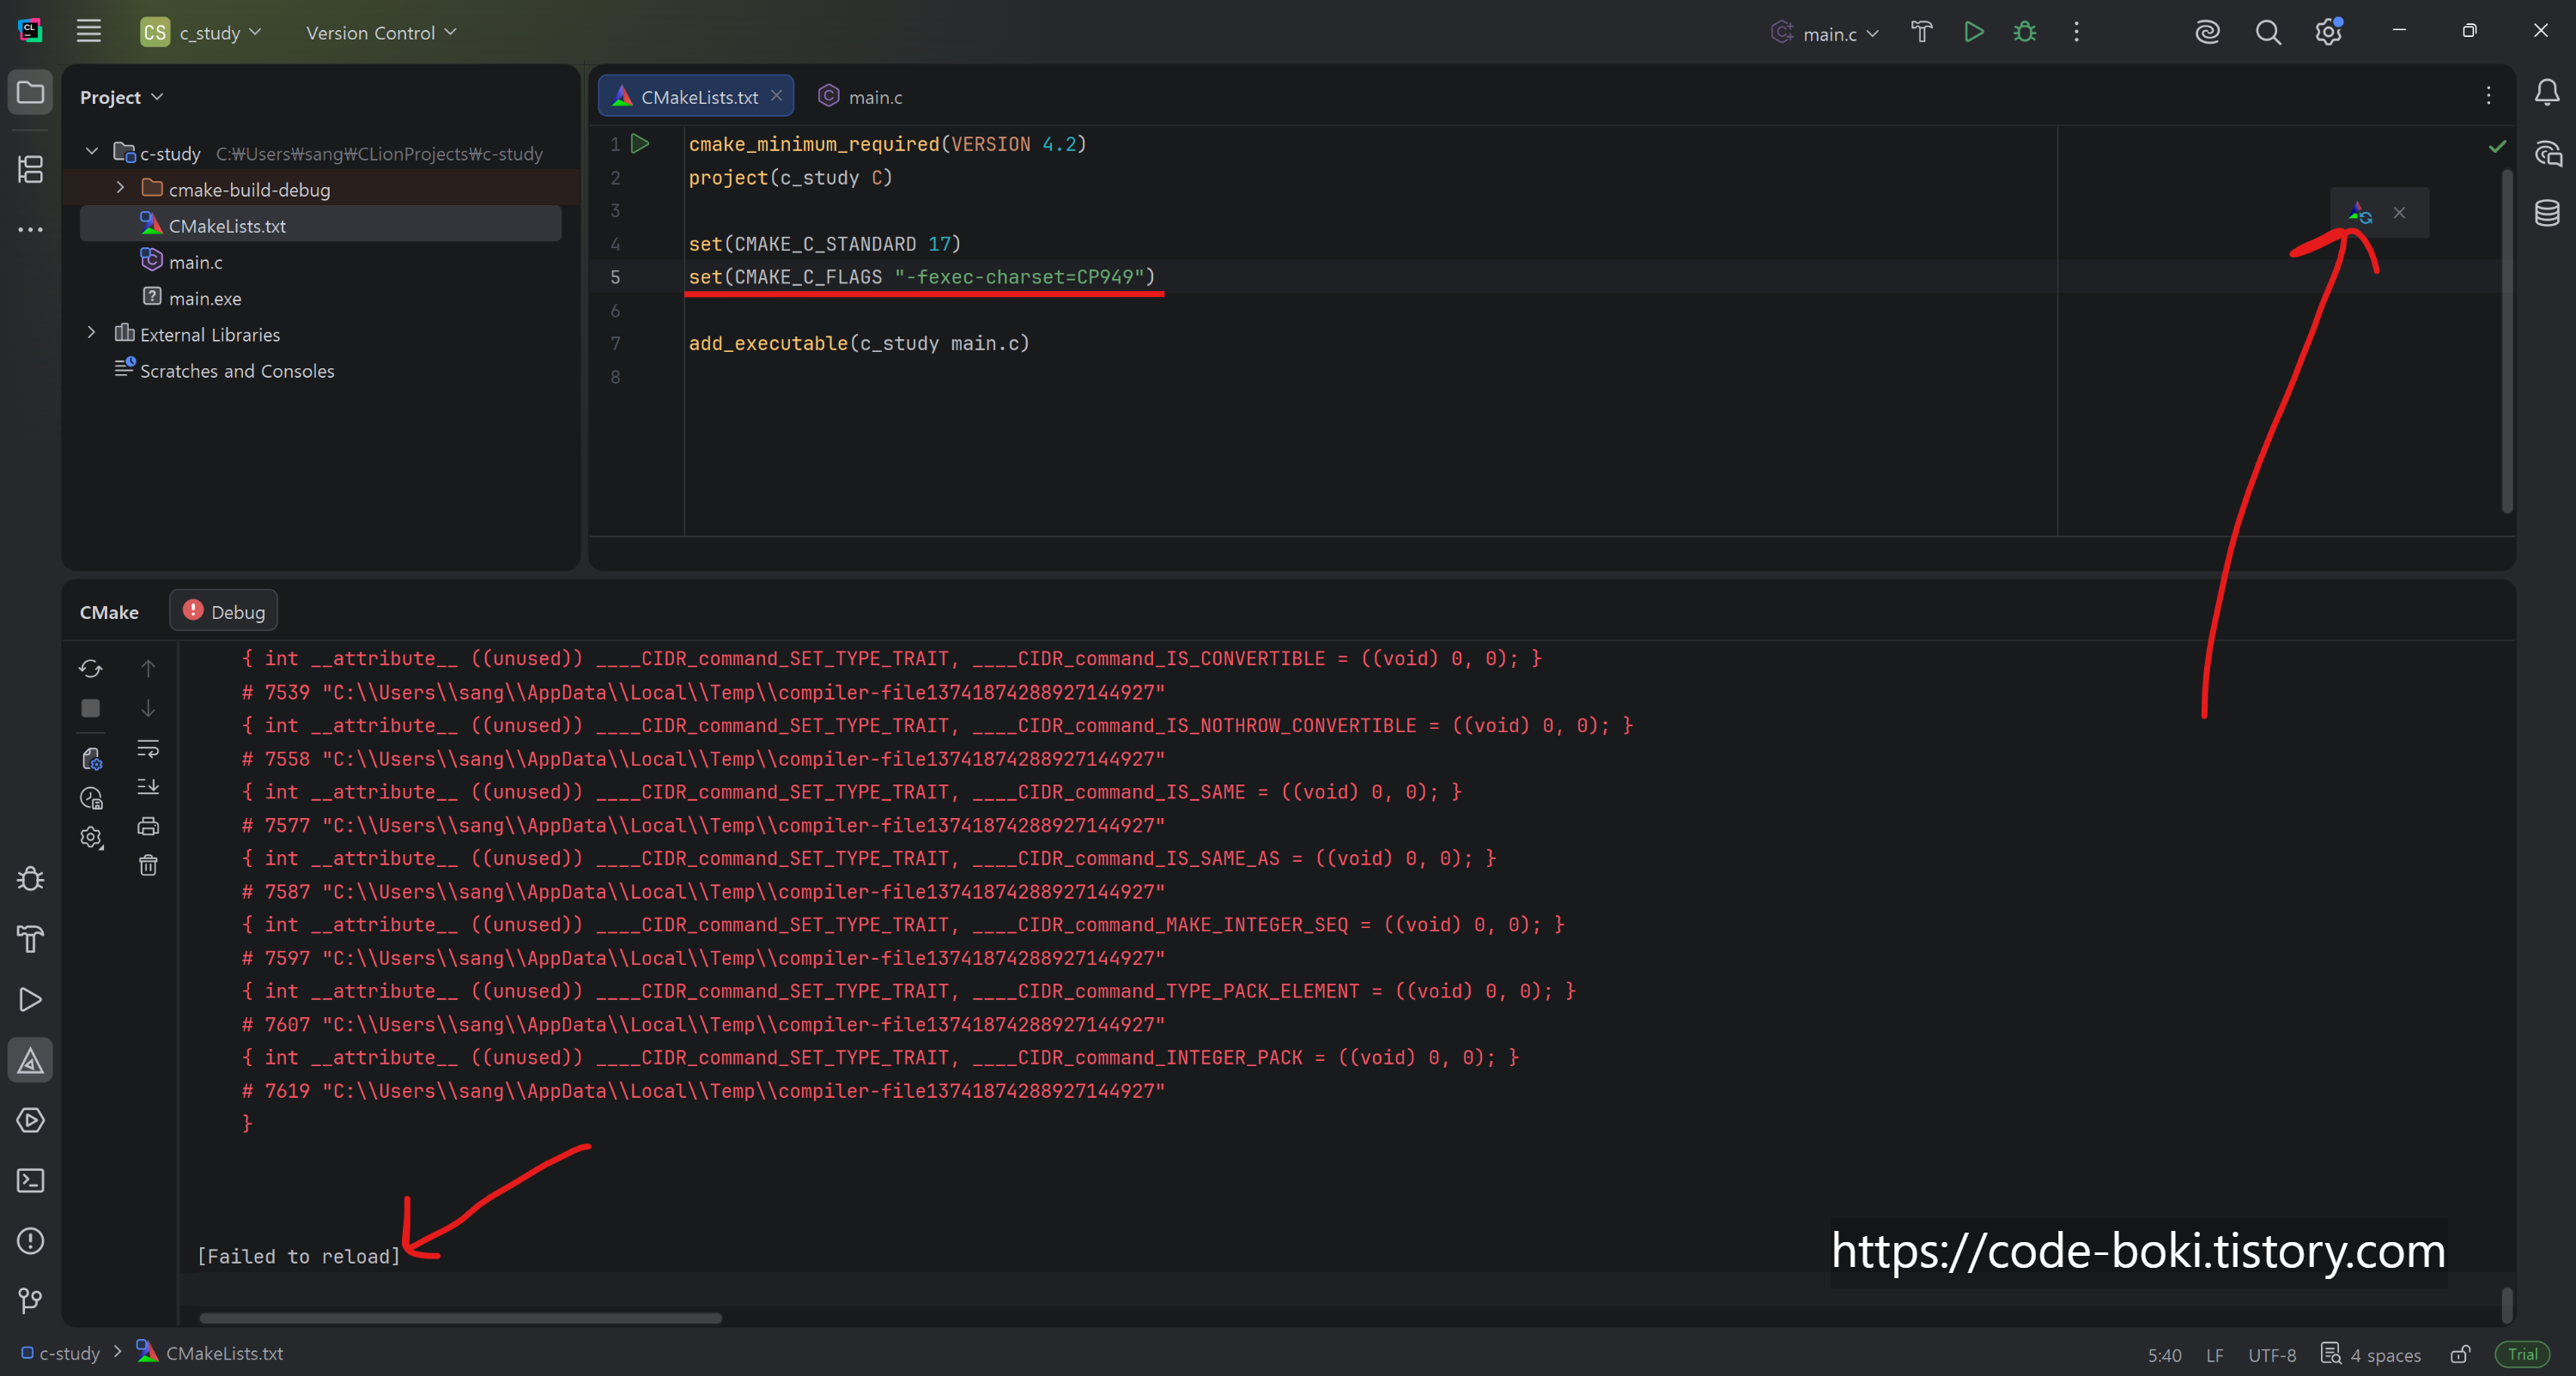2576x1376 pixels.
Task: Change file encoding UTF-8
Action: pyautogui.click(x=2272, y=1355)
